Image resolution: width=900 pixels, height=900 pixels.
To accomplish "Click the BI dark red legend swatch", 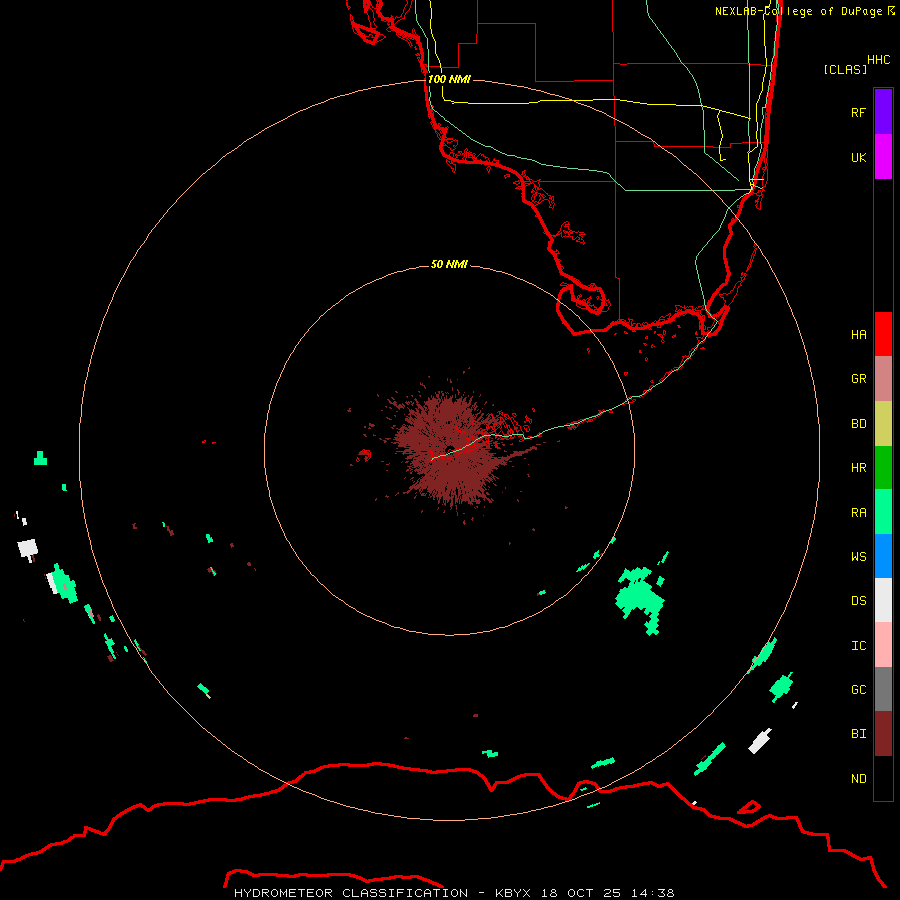I will coord(883,734).
